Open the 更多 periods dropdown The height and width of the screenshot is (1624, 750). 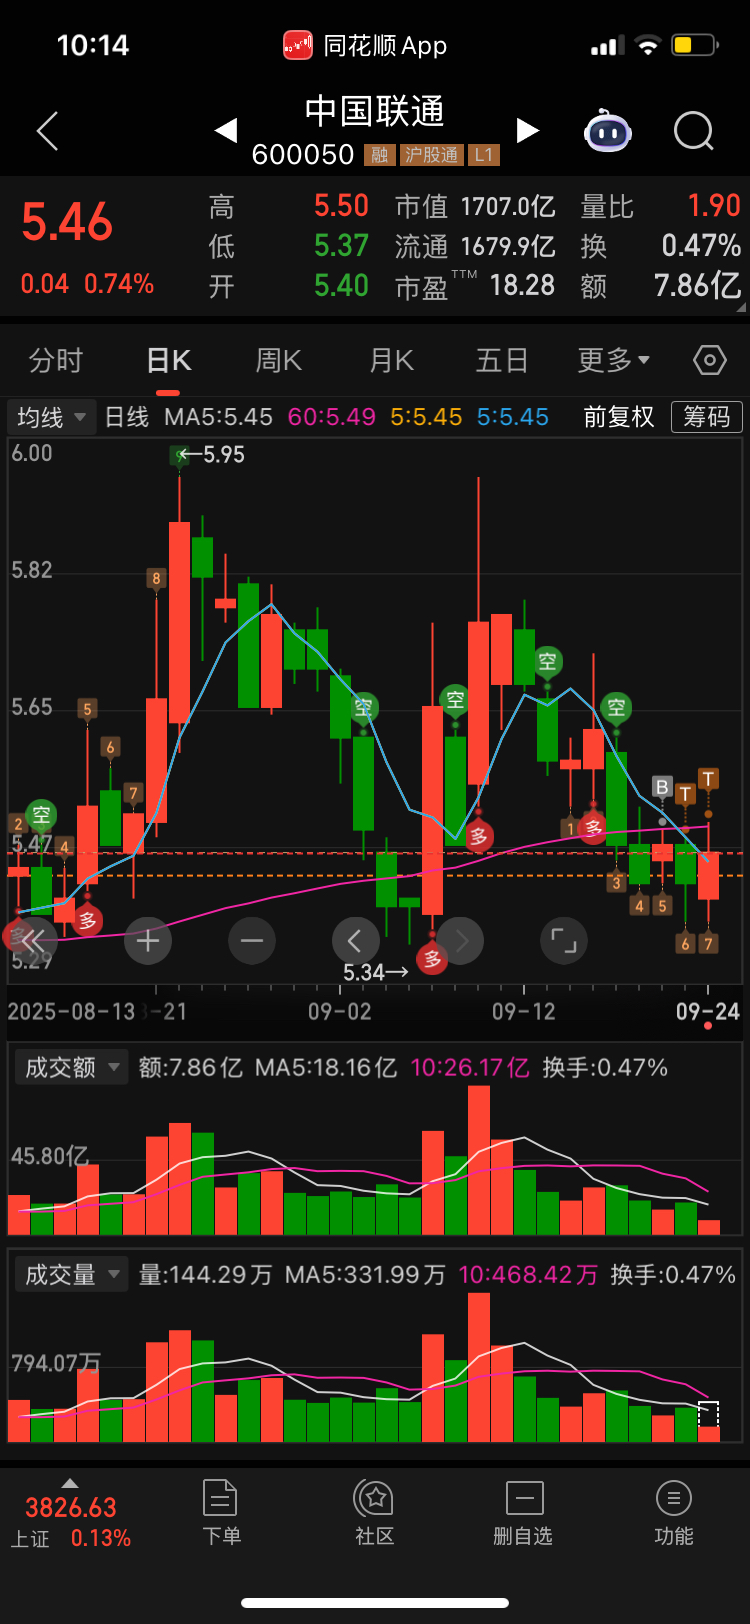pos(614,360)
